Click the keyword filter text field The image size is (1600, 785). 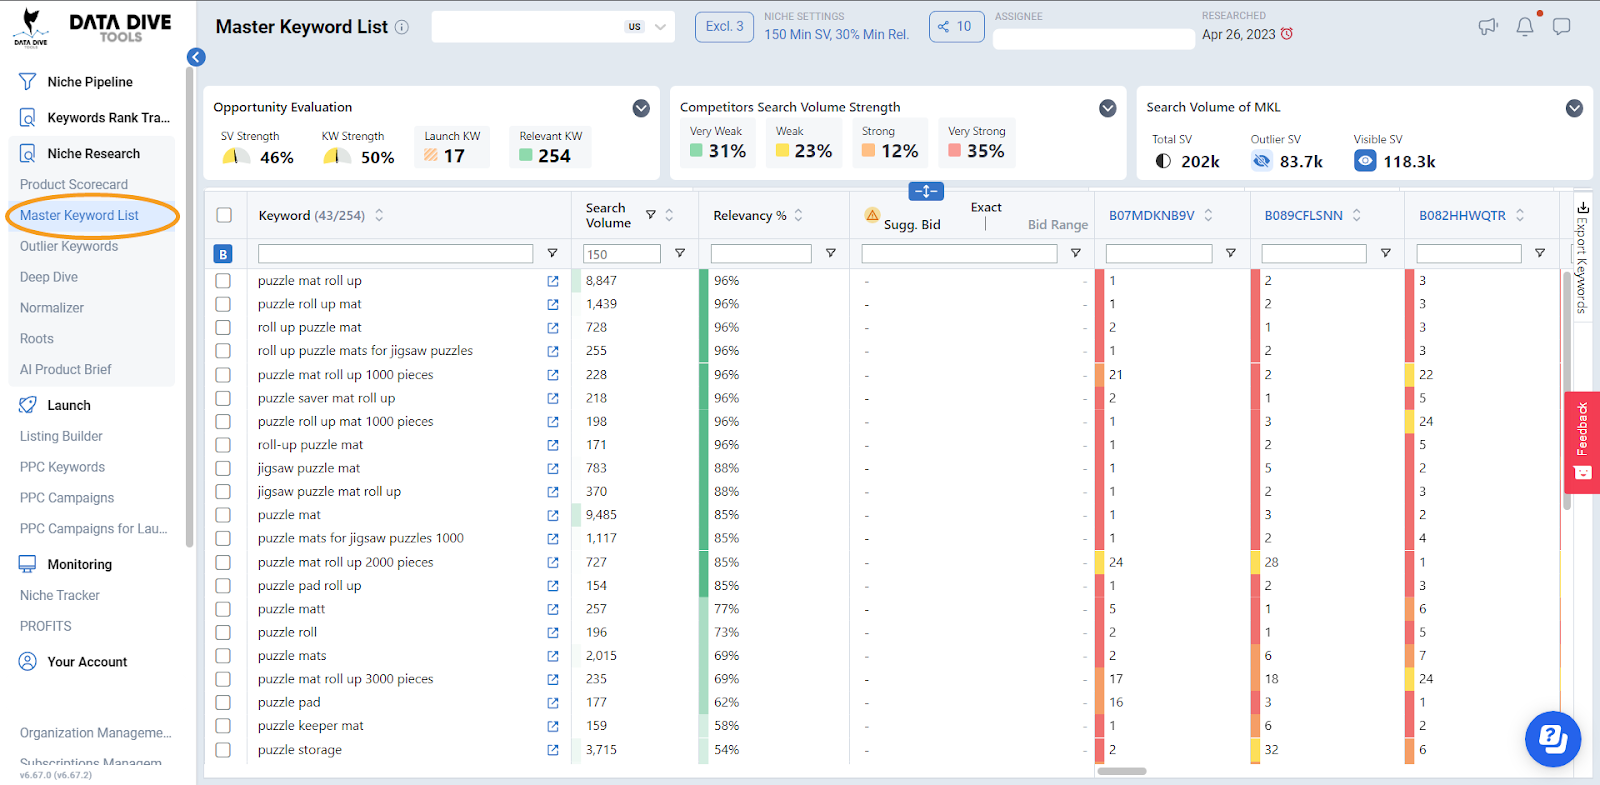point(395,254)
